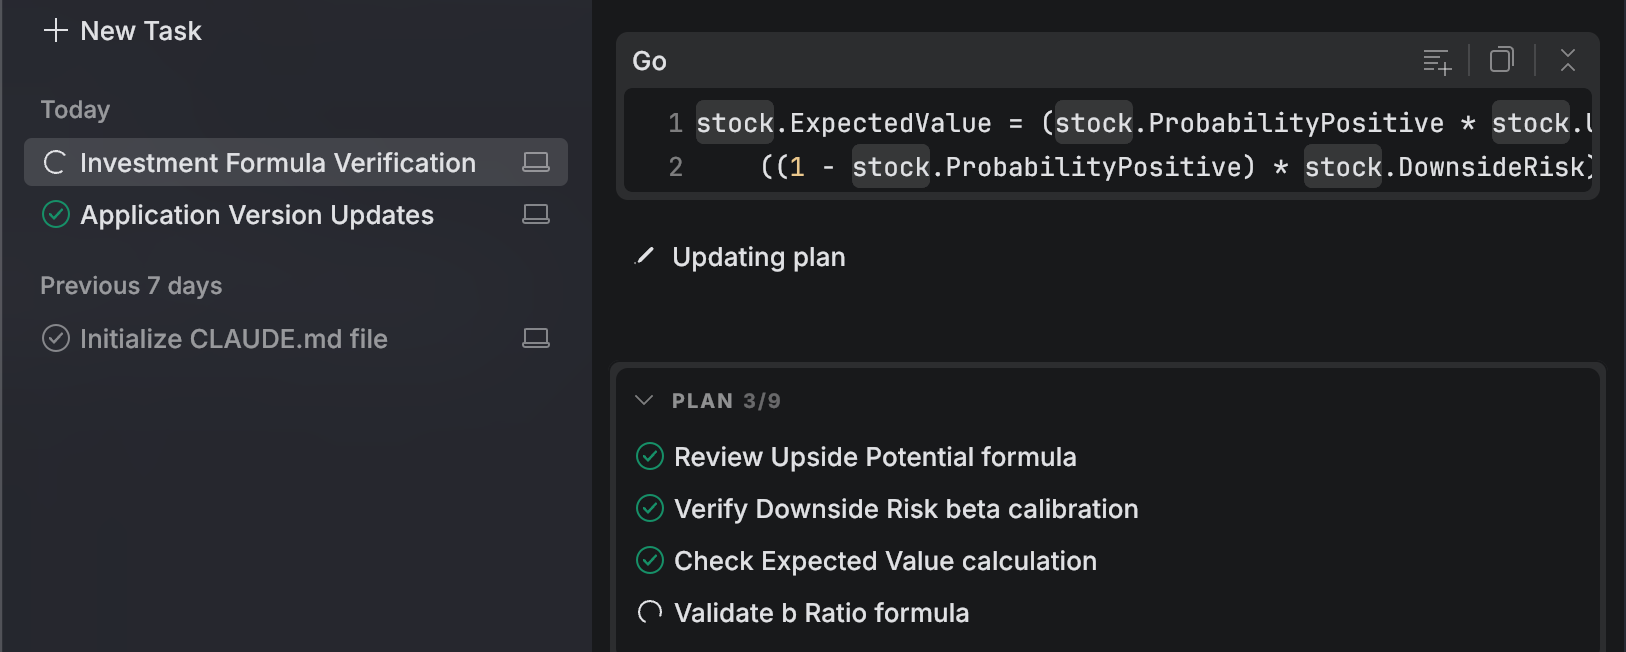Image resolution: width=1626 pixels, height=652 pixels.
Task: Click the Check Expected Value calculation step
Action: pyautogui.click(x=885, y=561)
